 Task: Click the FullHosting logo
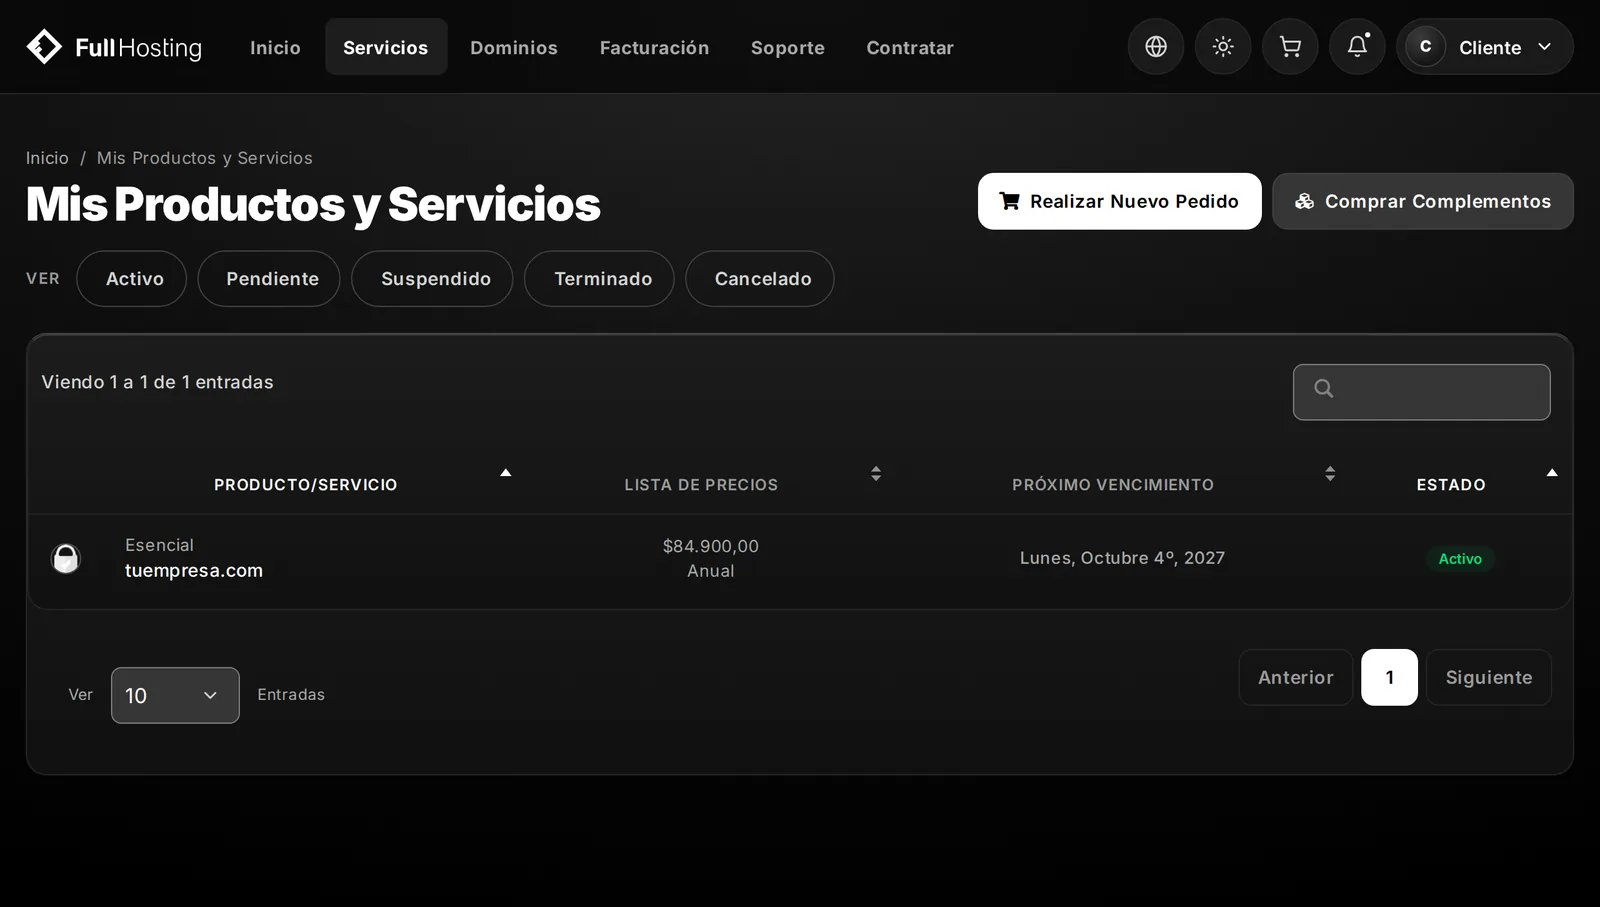point(114,47)
